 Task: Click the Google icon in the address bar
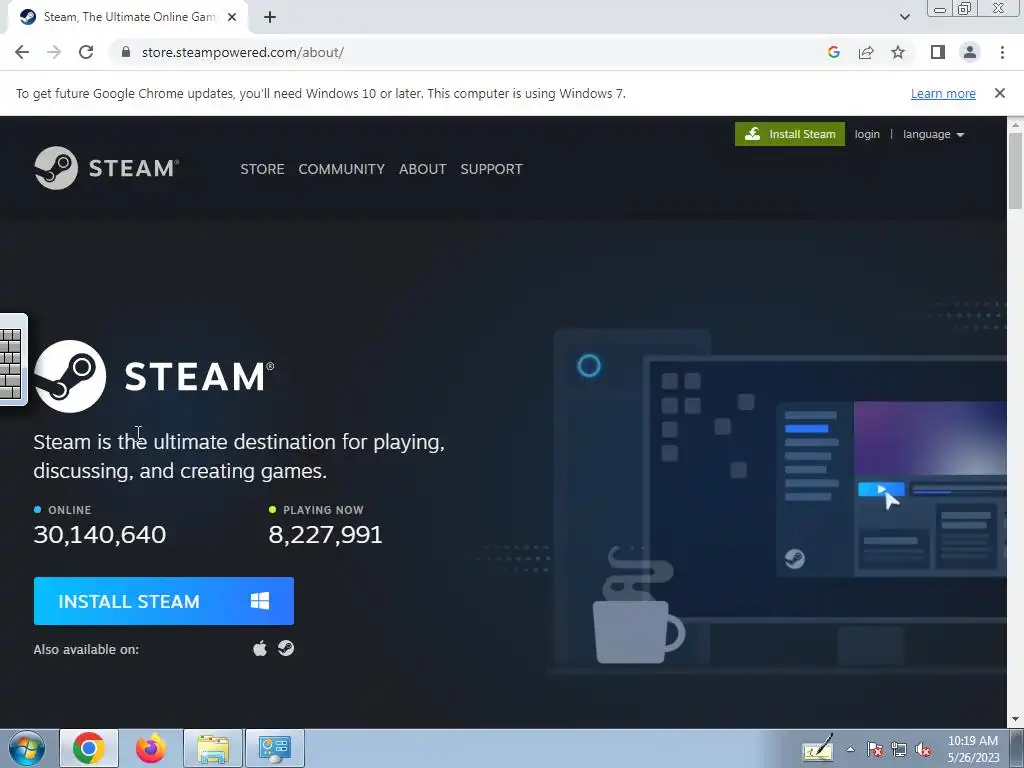click(x=833, y=52)
